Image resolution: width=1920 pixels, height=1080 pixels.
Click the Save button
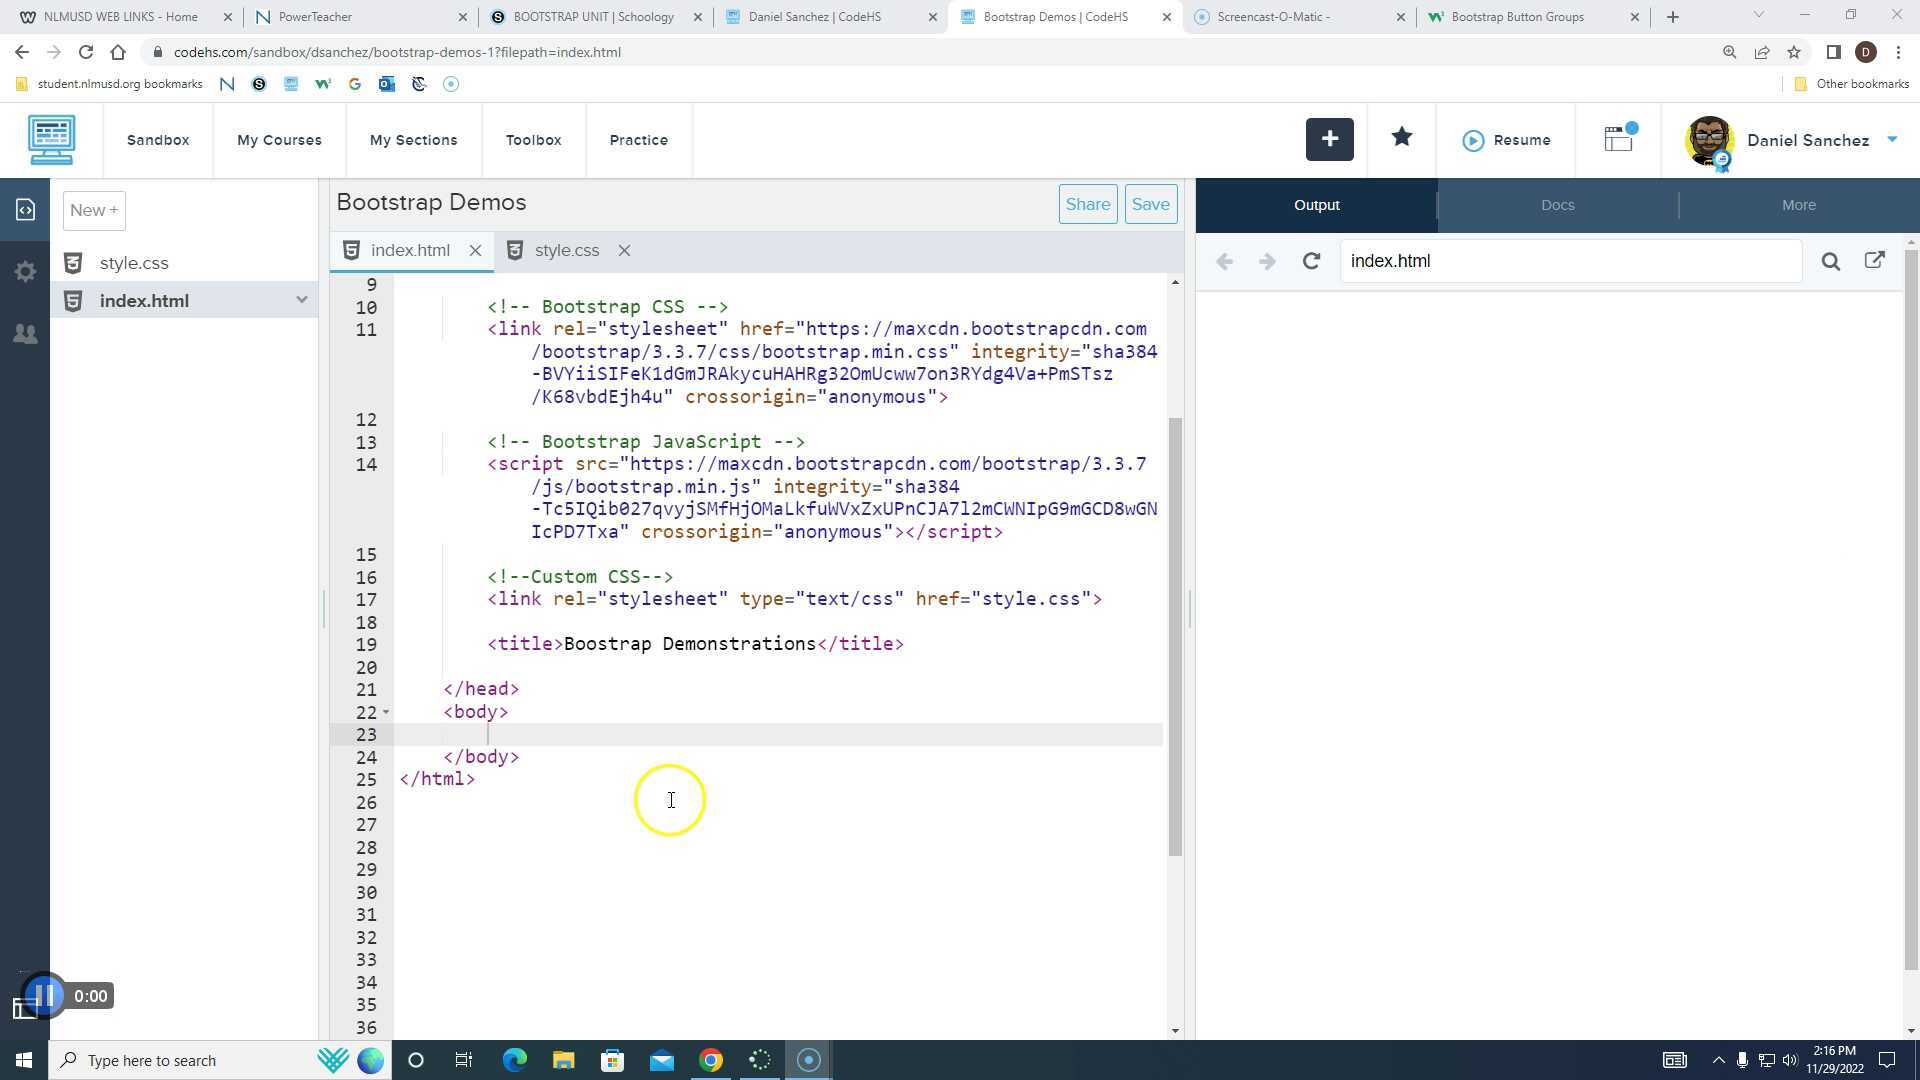coord(1150,205)
